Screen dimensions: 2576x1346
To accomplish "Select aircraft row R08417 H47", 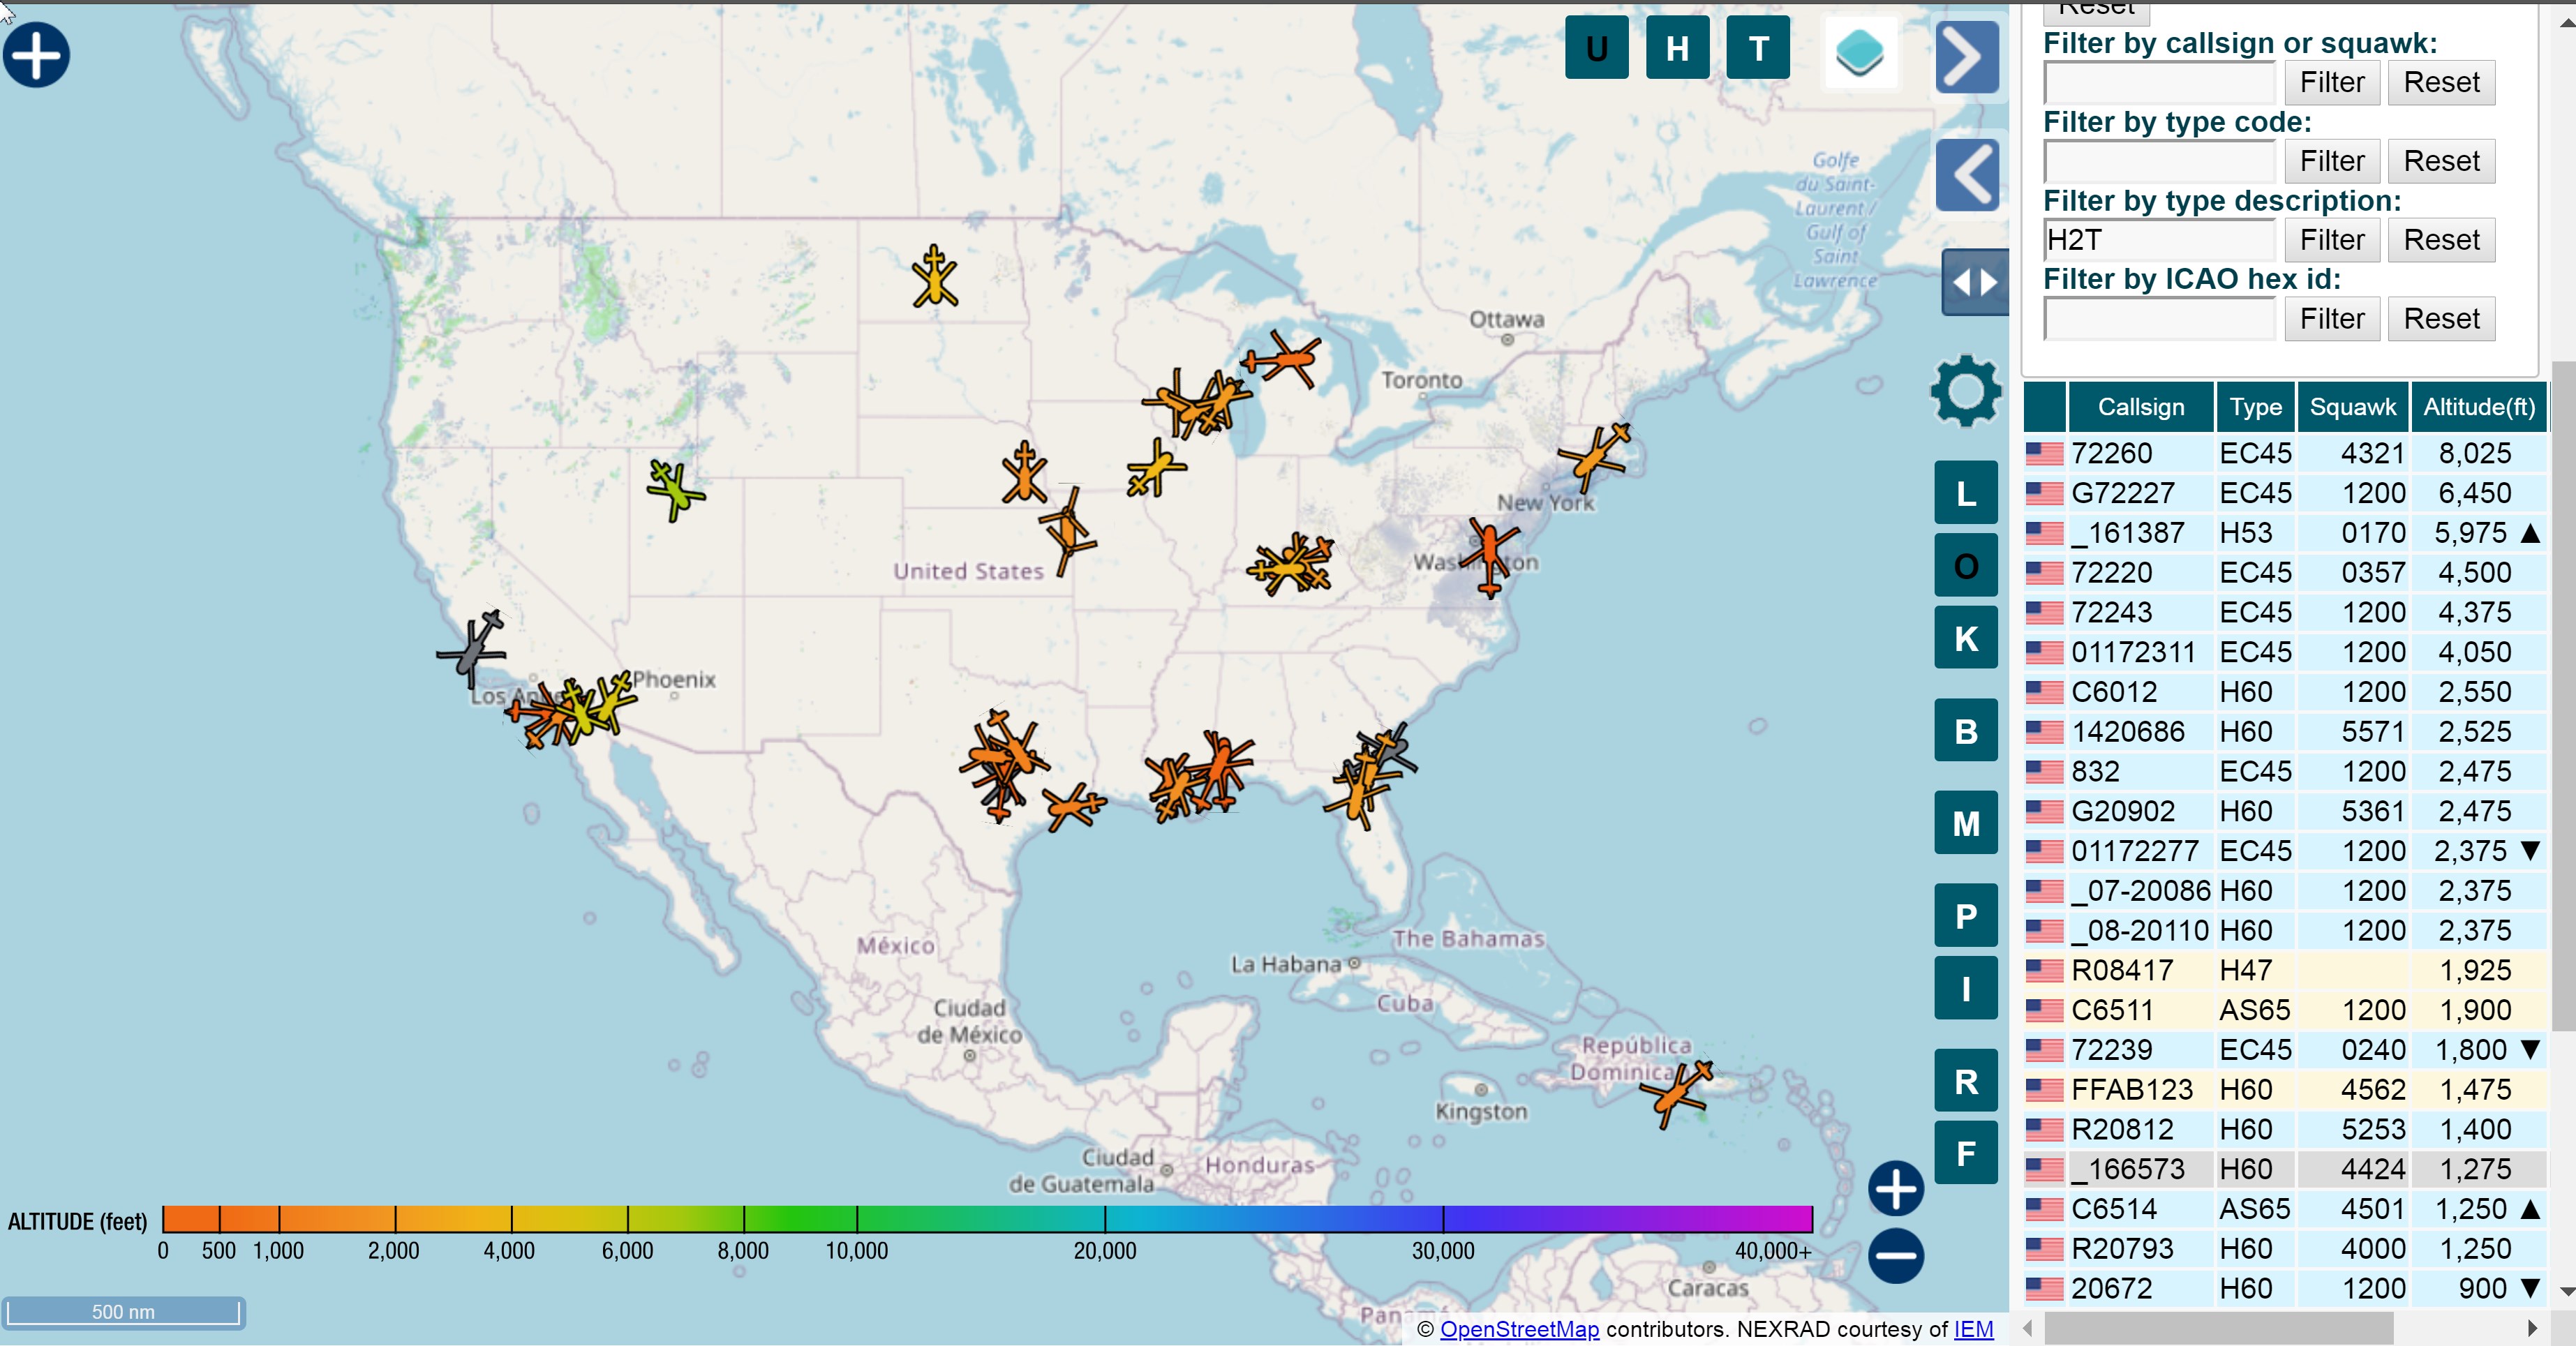I will tap(2284, 970).
